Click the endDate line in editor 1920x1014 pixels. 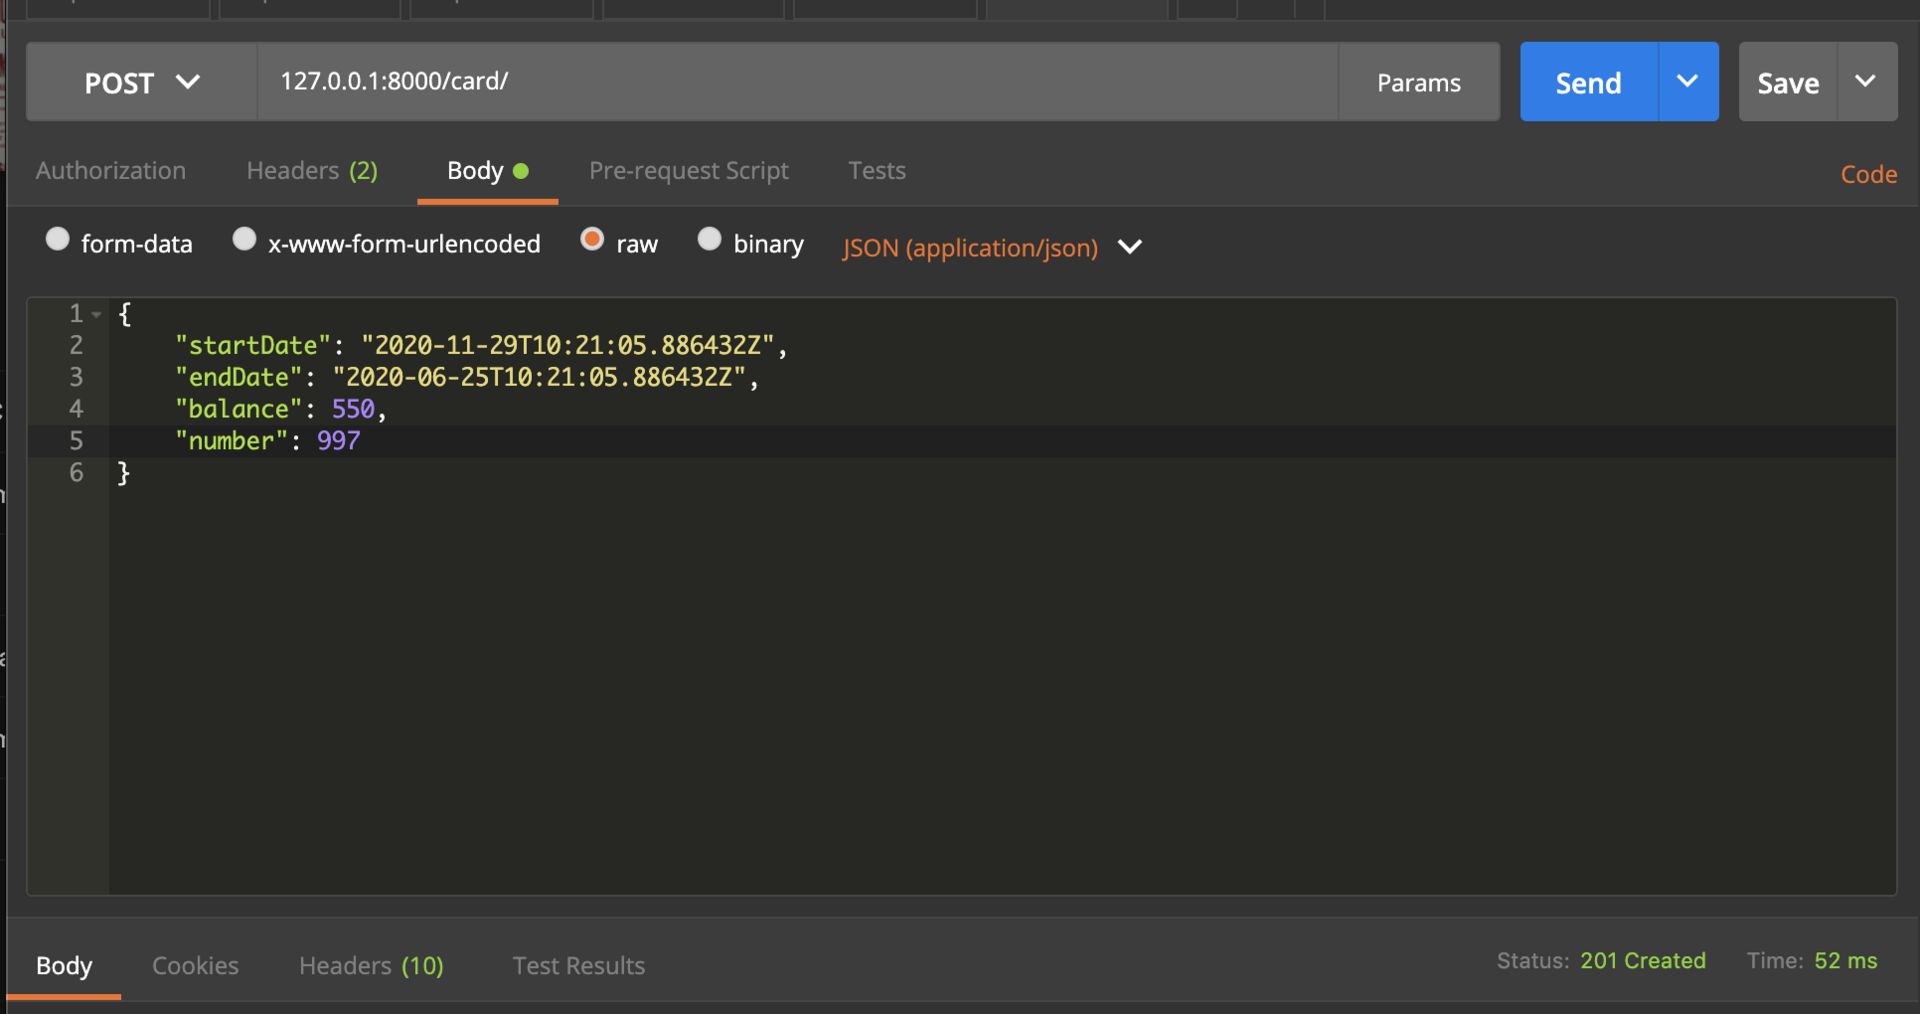point(467,377)
